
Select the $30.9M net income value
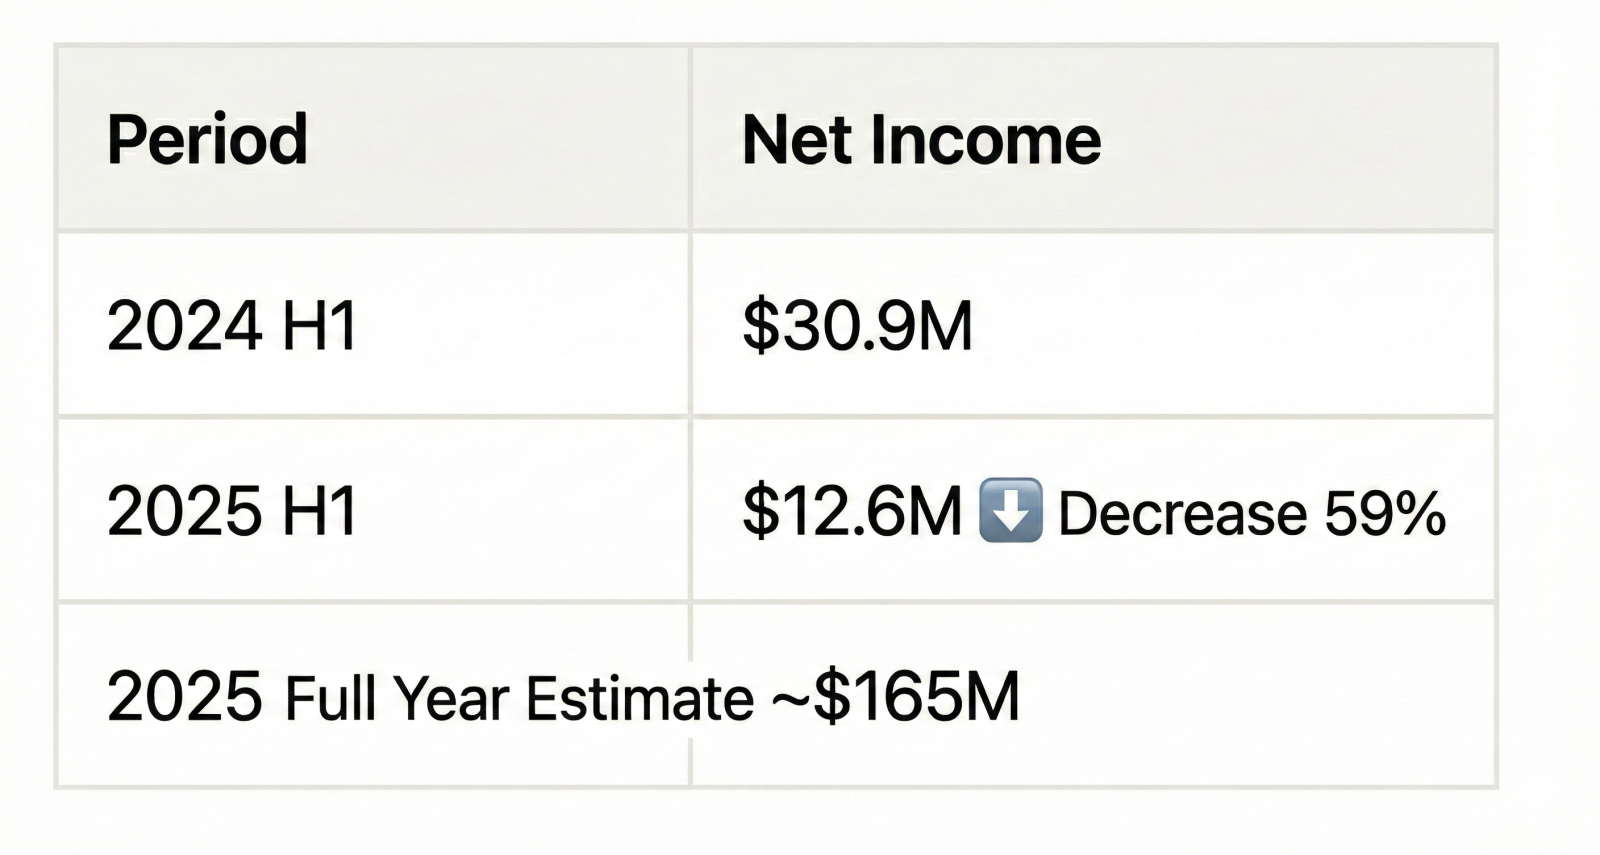(857, 326)
